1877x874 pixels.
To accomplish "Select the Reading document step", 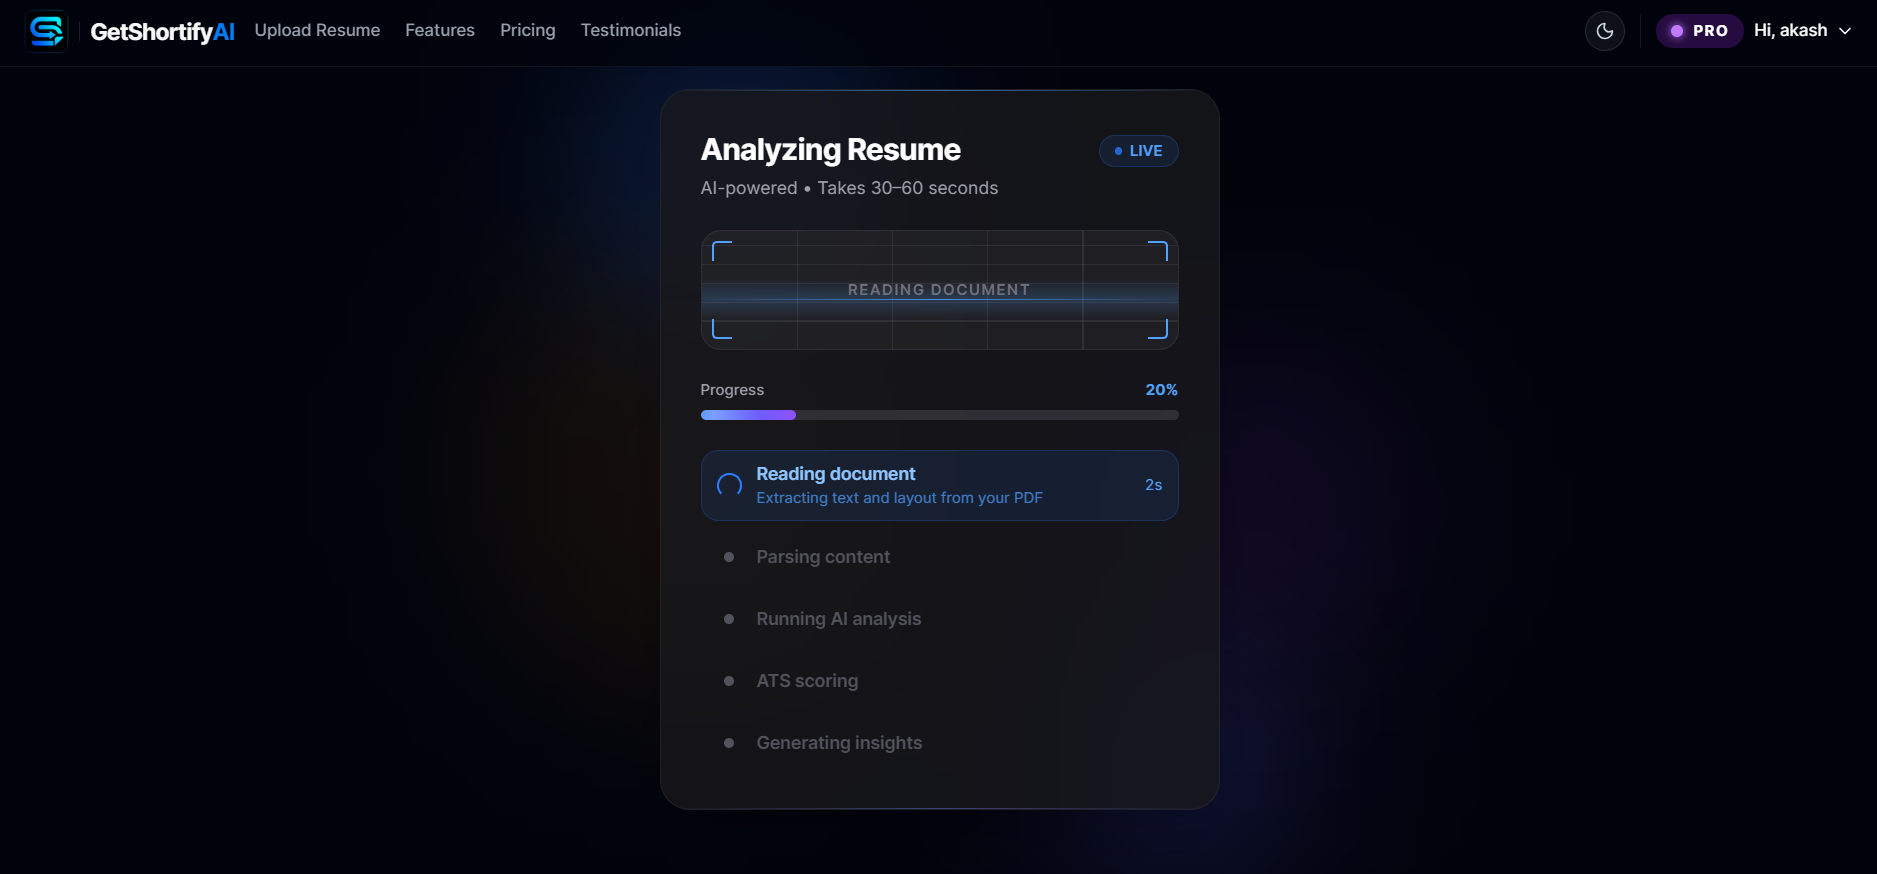I will 939,485.
